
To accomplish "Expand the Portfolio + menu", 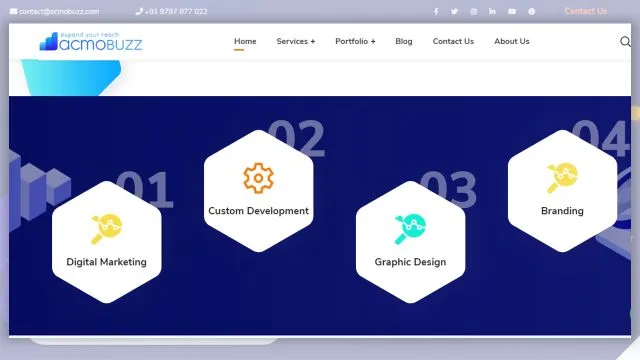I will (x=355, y=41).
